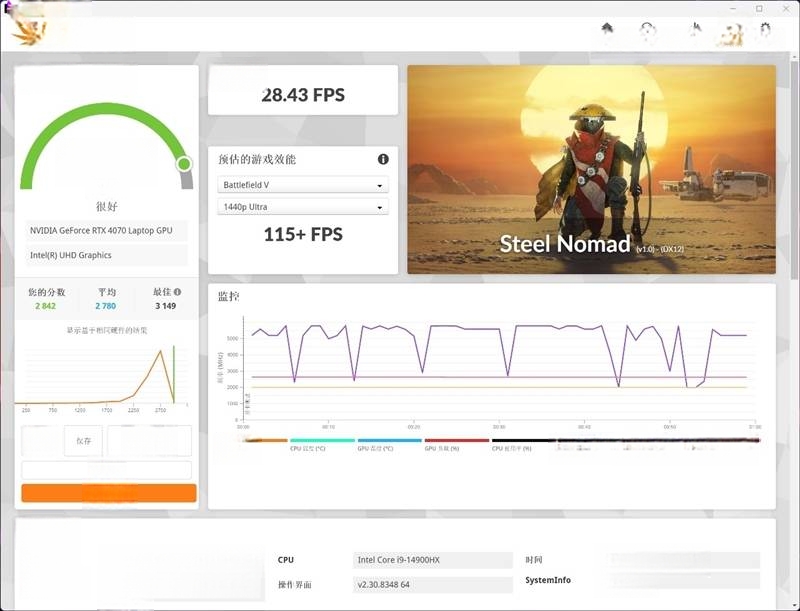Open the Options gear icon

click(765, 29)
